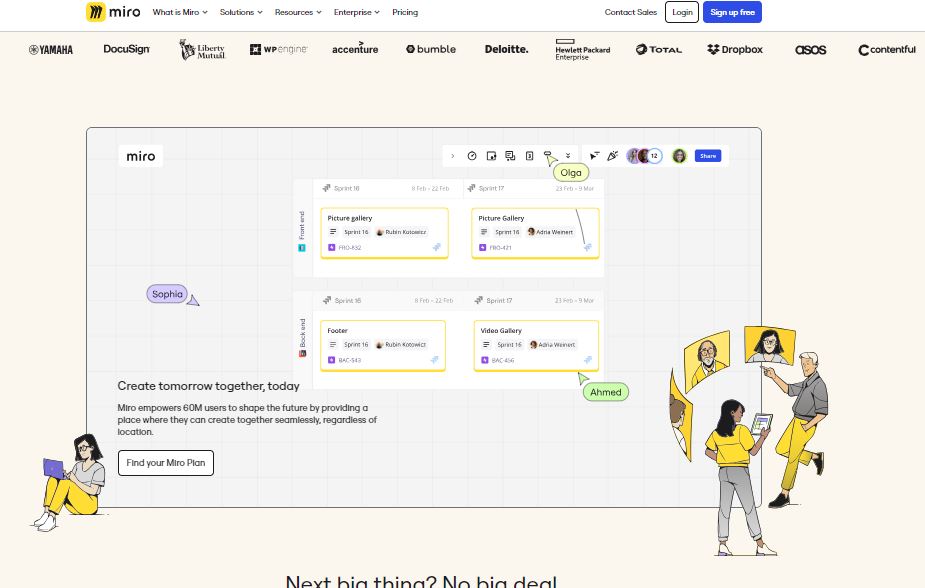Expand the Enterprise menu
This screenshot has height=588, width=925.
(356, 12)
